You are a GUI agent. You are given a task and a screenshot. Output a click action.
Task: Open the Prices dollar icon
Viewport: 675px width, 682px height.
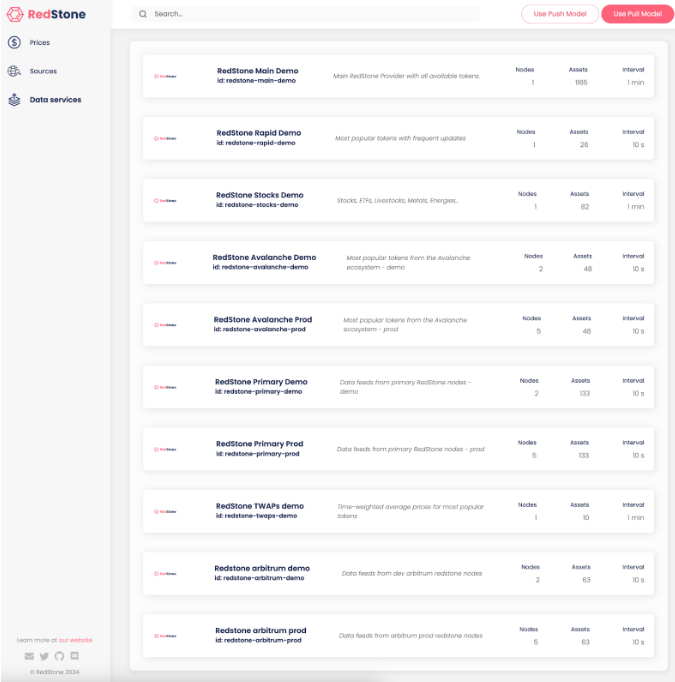(14, 43)
